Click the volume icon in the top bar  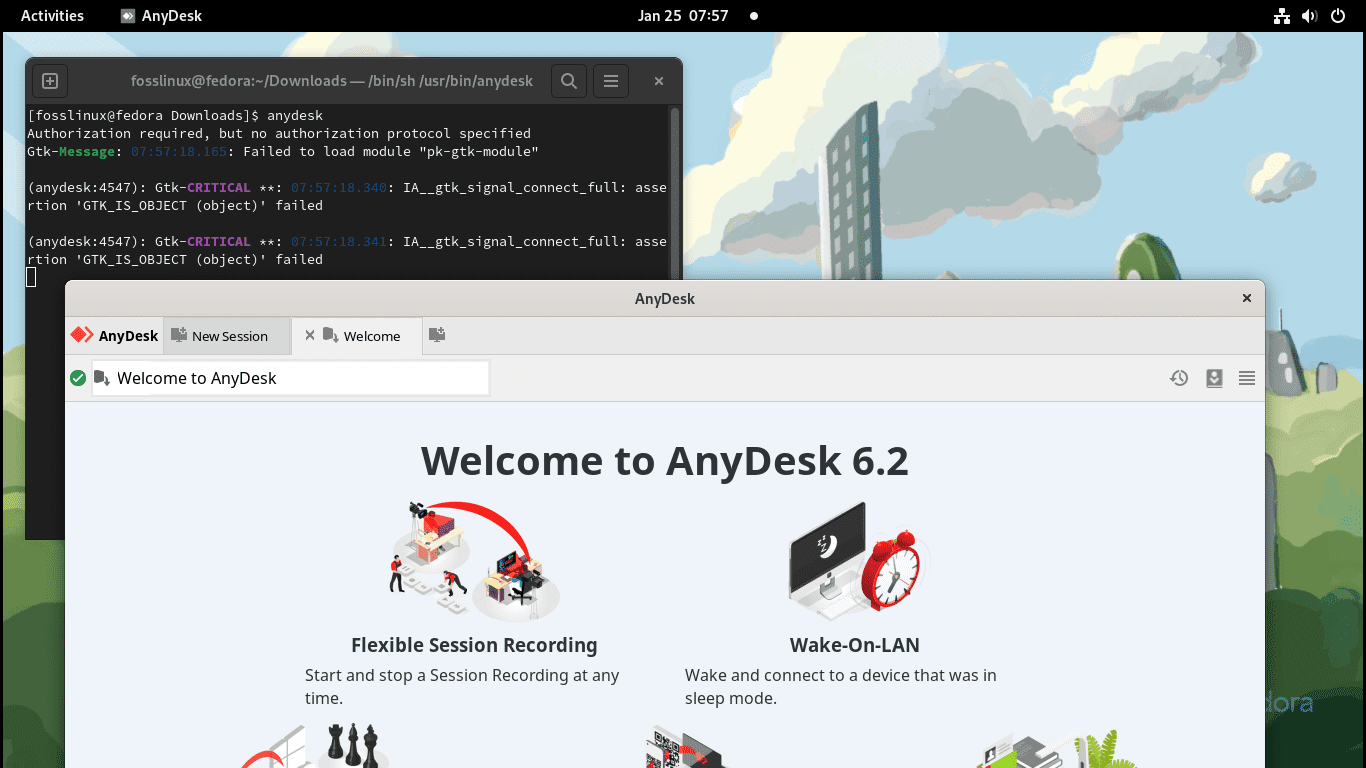tap(1309, 15)
